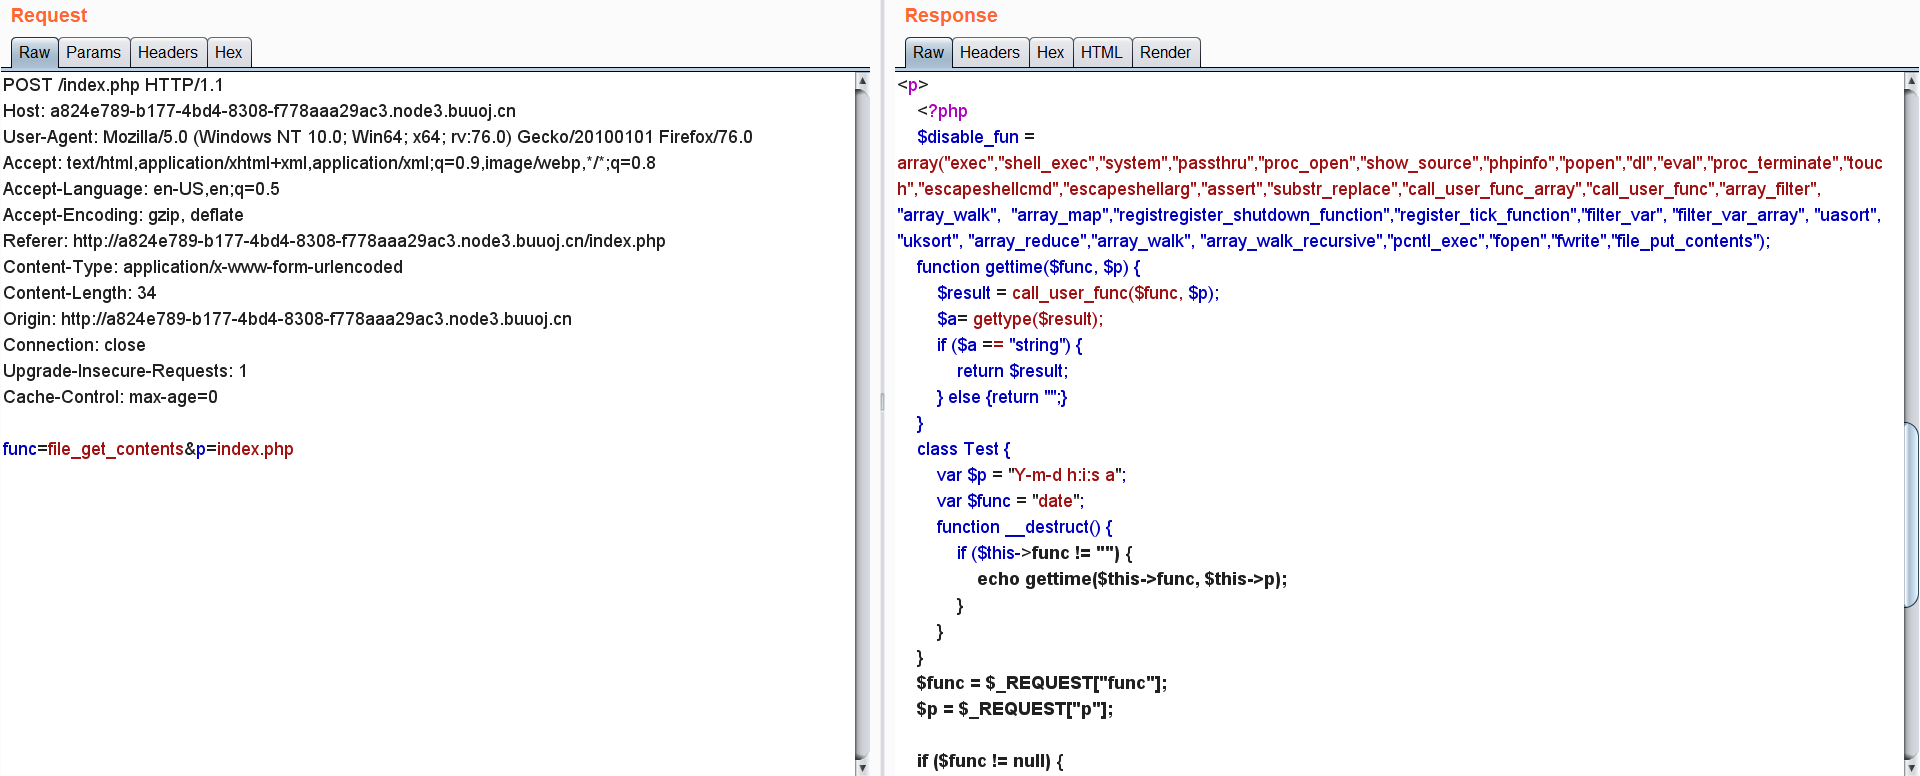Click the Origin header line
The image size is (1920, 776).
[x=287, y=319]
